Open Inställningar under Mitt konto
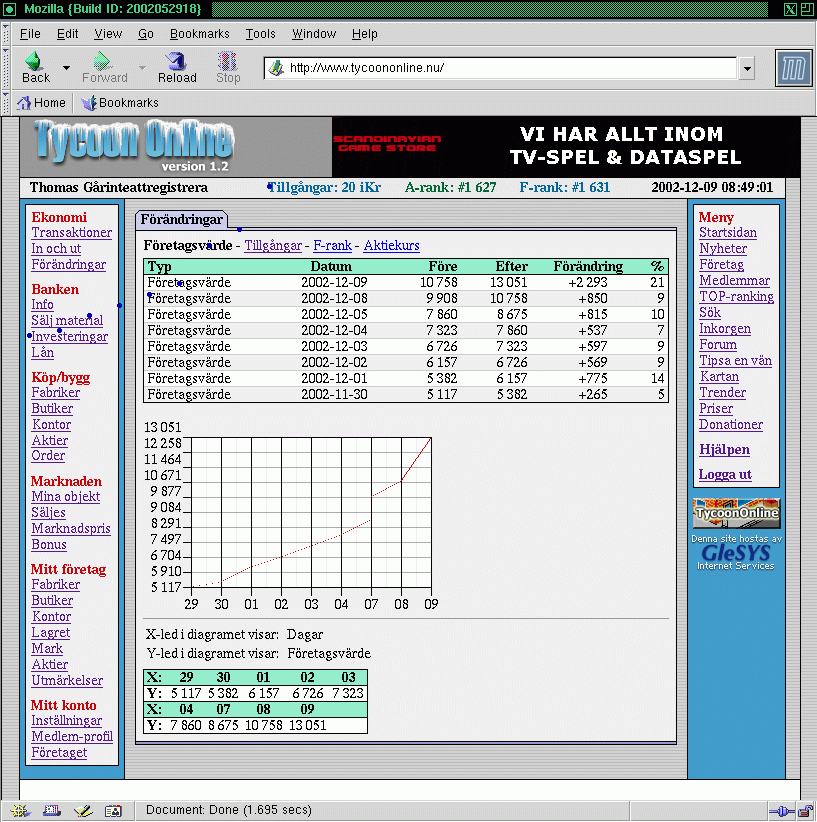This screenshot has width=817, height=822. [x=67, y=721]
